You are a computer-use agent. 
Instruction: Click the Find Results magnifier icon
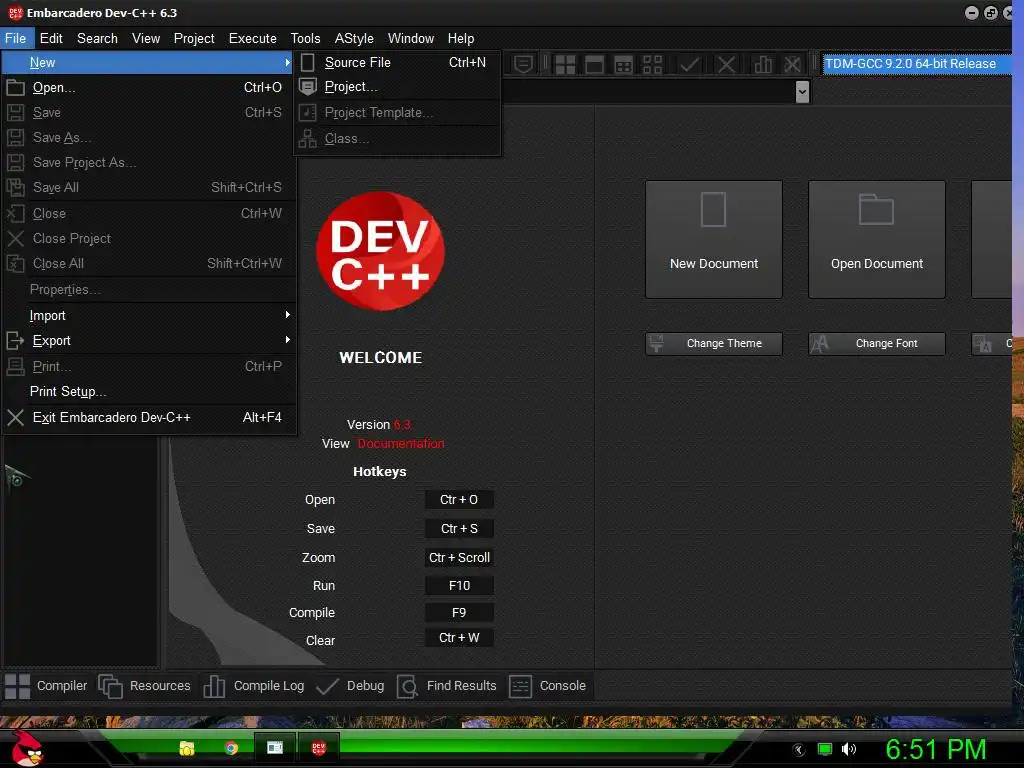408,686
